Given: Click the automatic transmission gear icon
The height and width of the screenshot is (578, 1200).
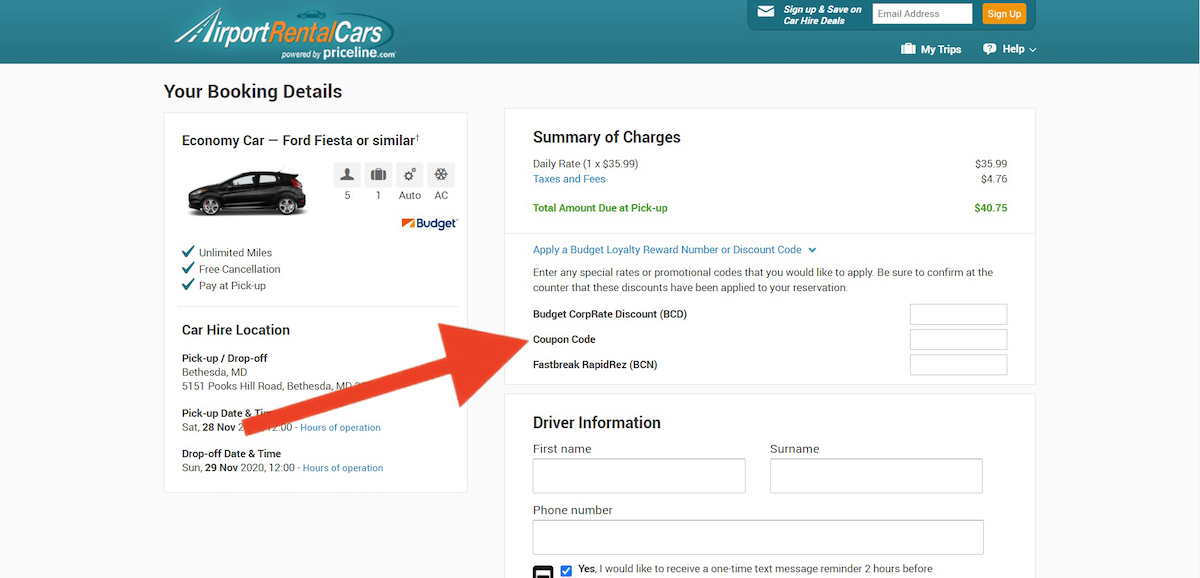Looking at the screenshot, I should click(410, 175).
